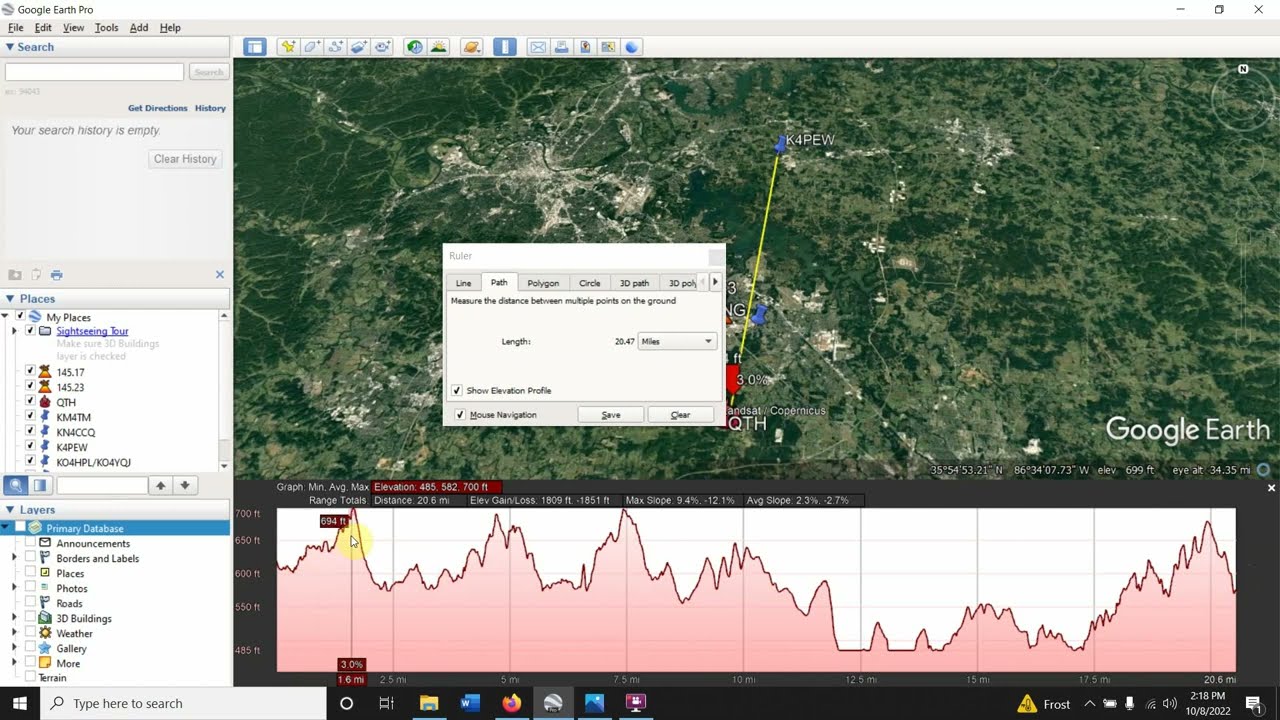Open the Tools menu
Viewport: 1280px width, 720px height.
point(106,27)
